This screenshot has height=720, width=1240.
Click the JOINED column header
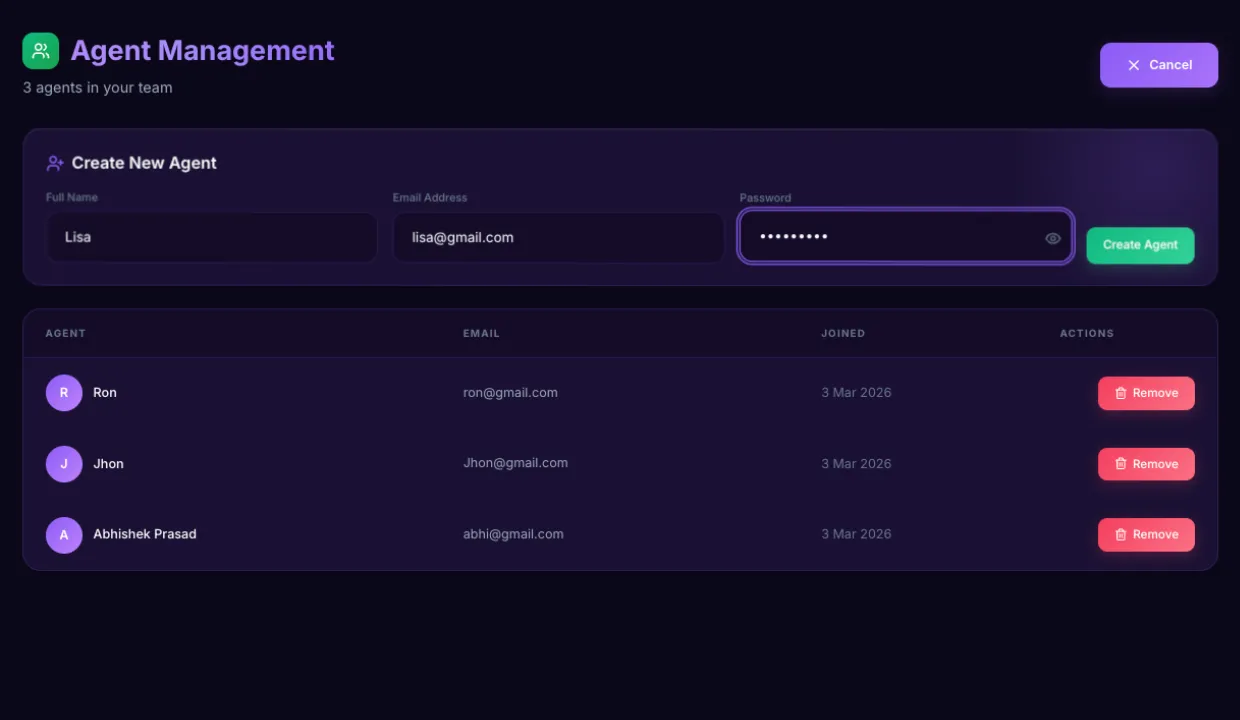[843, 333]
